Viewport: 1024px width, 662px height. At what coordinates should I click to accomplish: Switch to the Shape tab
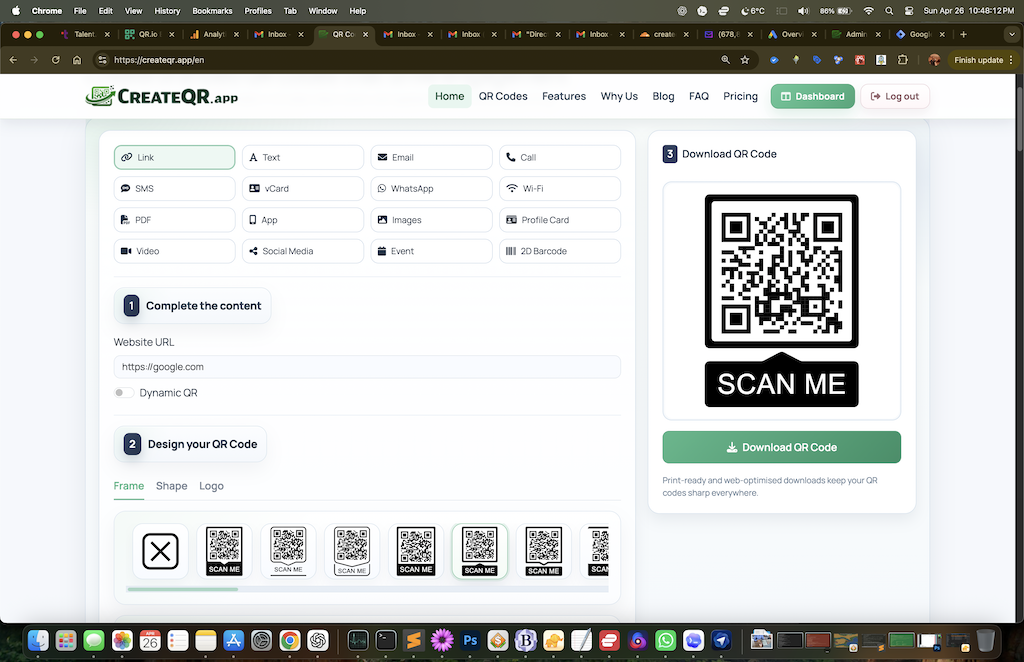tap(172, 486)
